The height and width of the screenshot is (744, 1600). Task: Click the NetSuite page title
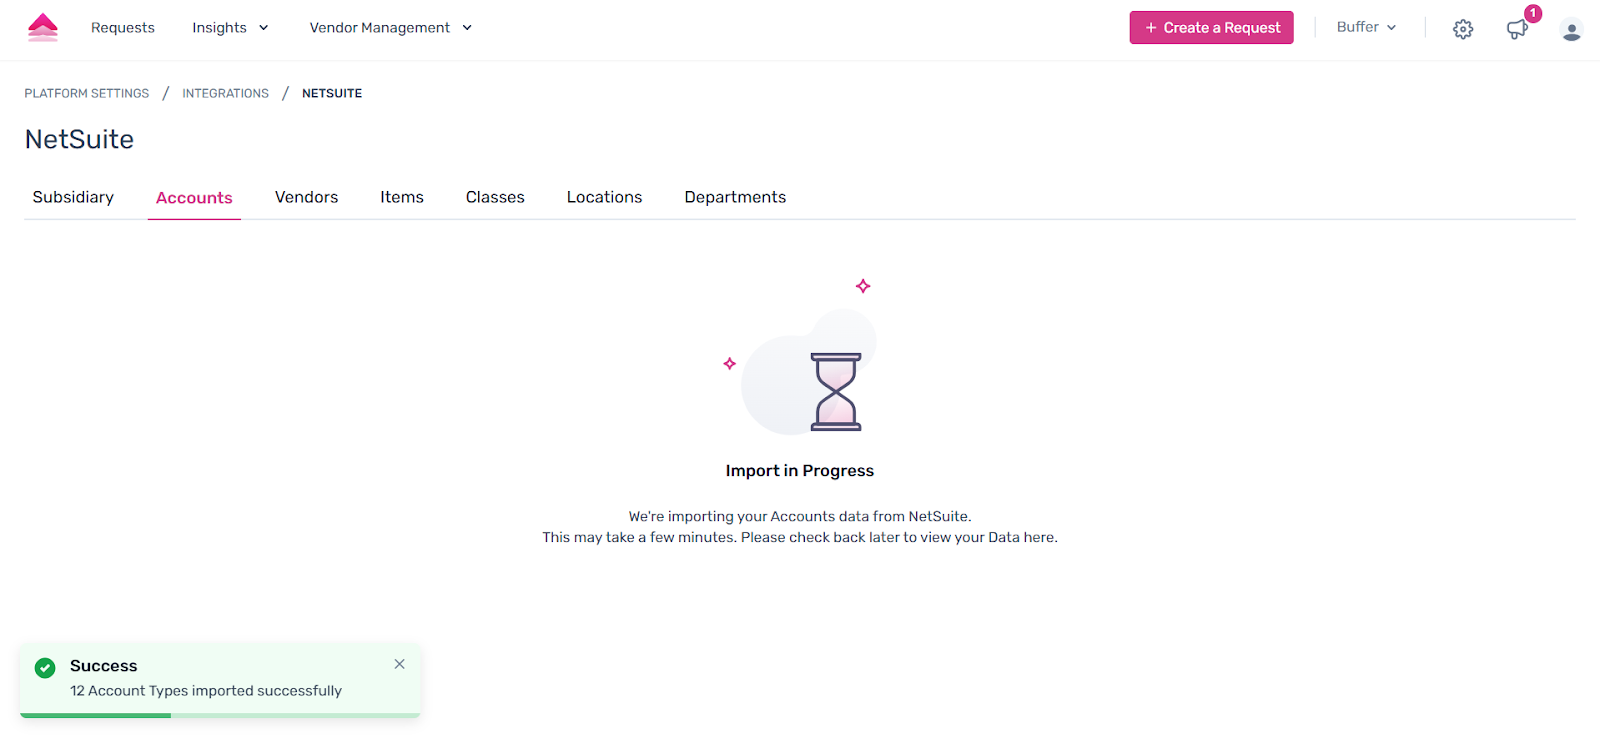point(79,139)
